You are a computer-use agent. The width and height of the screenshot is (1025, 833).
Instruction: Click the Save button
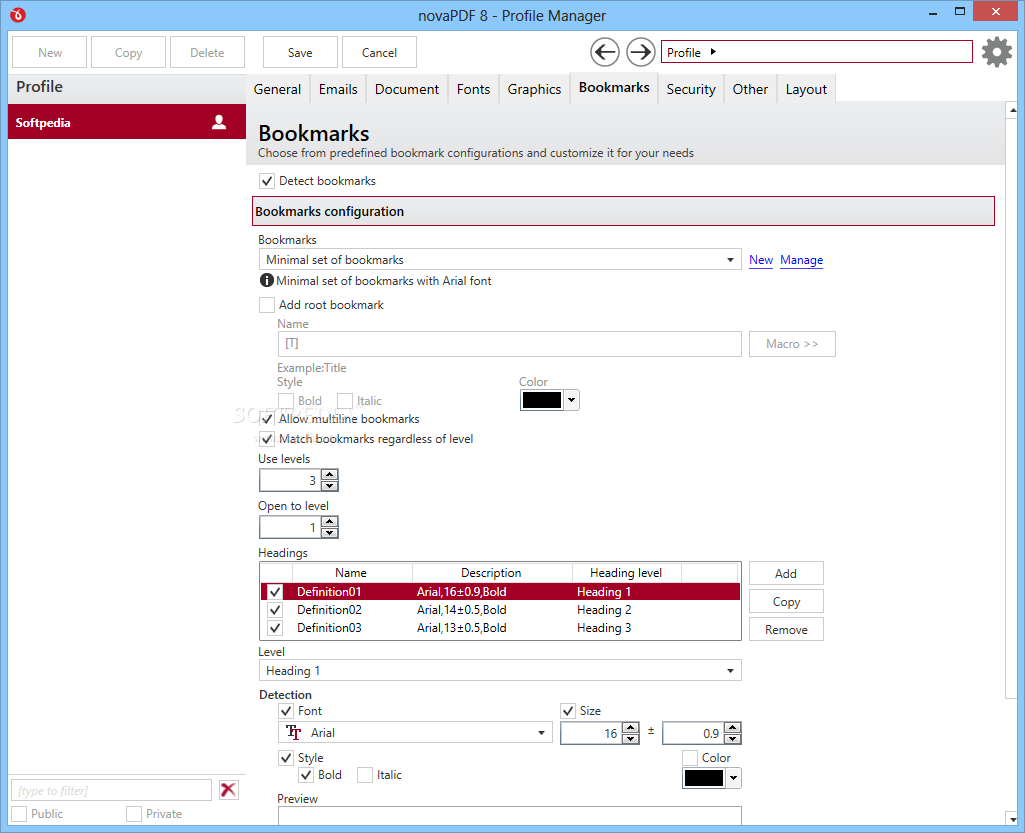pos(300,52)
